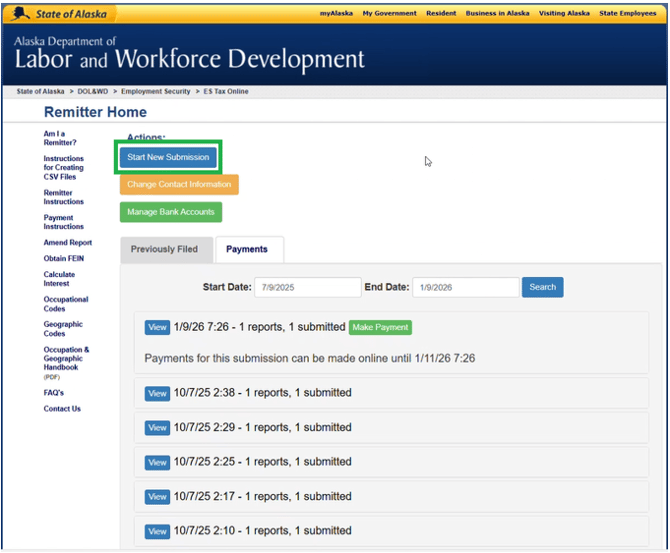Click the Obtain FEIN sidebar link
The height and width of the screenshot is (553, 670).
pyautogui.click(x=64, y=258)
